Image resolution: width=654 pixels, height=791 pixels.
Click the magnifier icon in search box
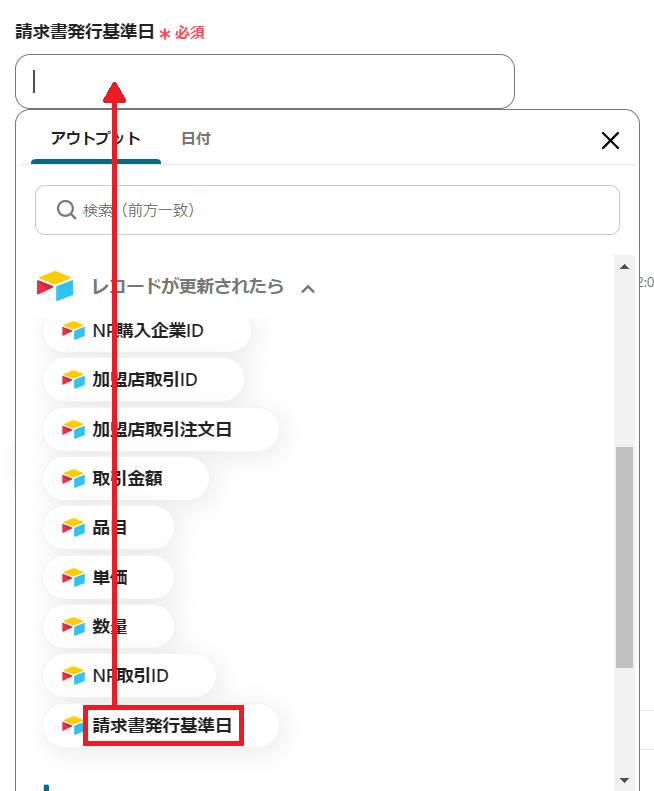66,209
